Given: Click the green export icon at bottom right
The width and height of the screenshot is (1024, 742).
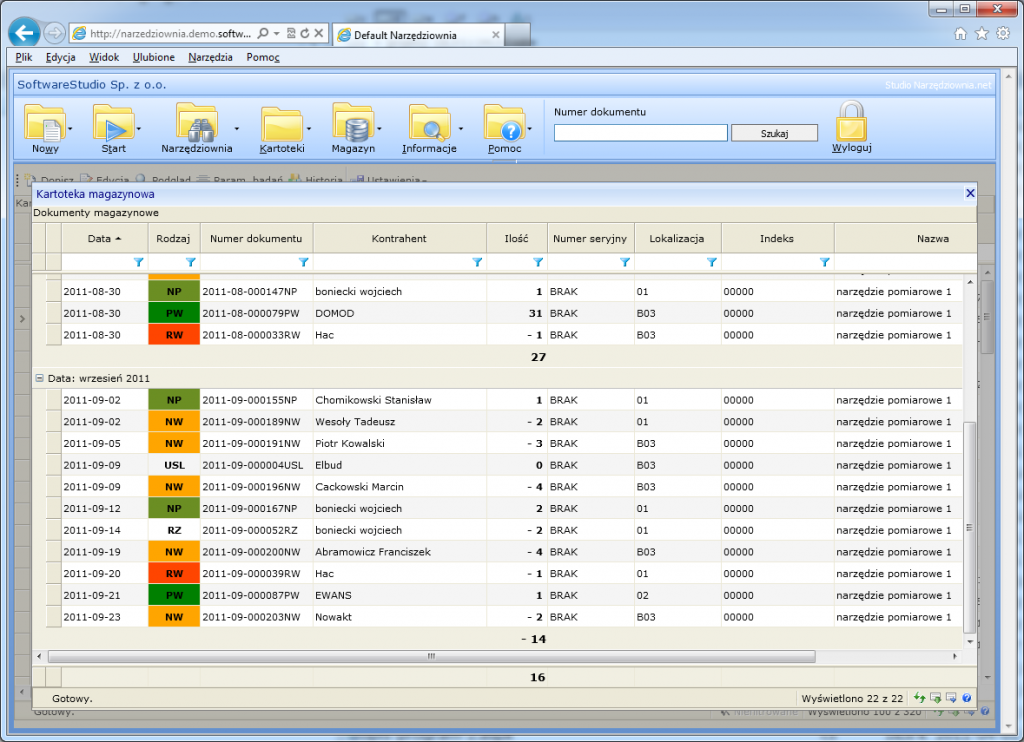Looking at the screenshot, I should (935, 697).
